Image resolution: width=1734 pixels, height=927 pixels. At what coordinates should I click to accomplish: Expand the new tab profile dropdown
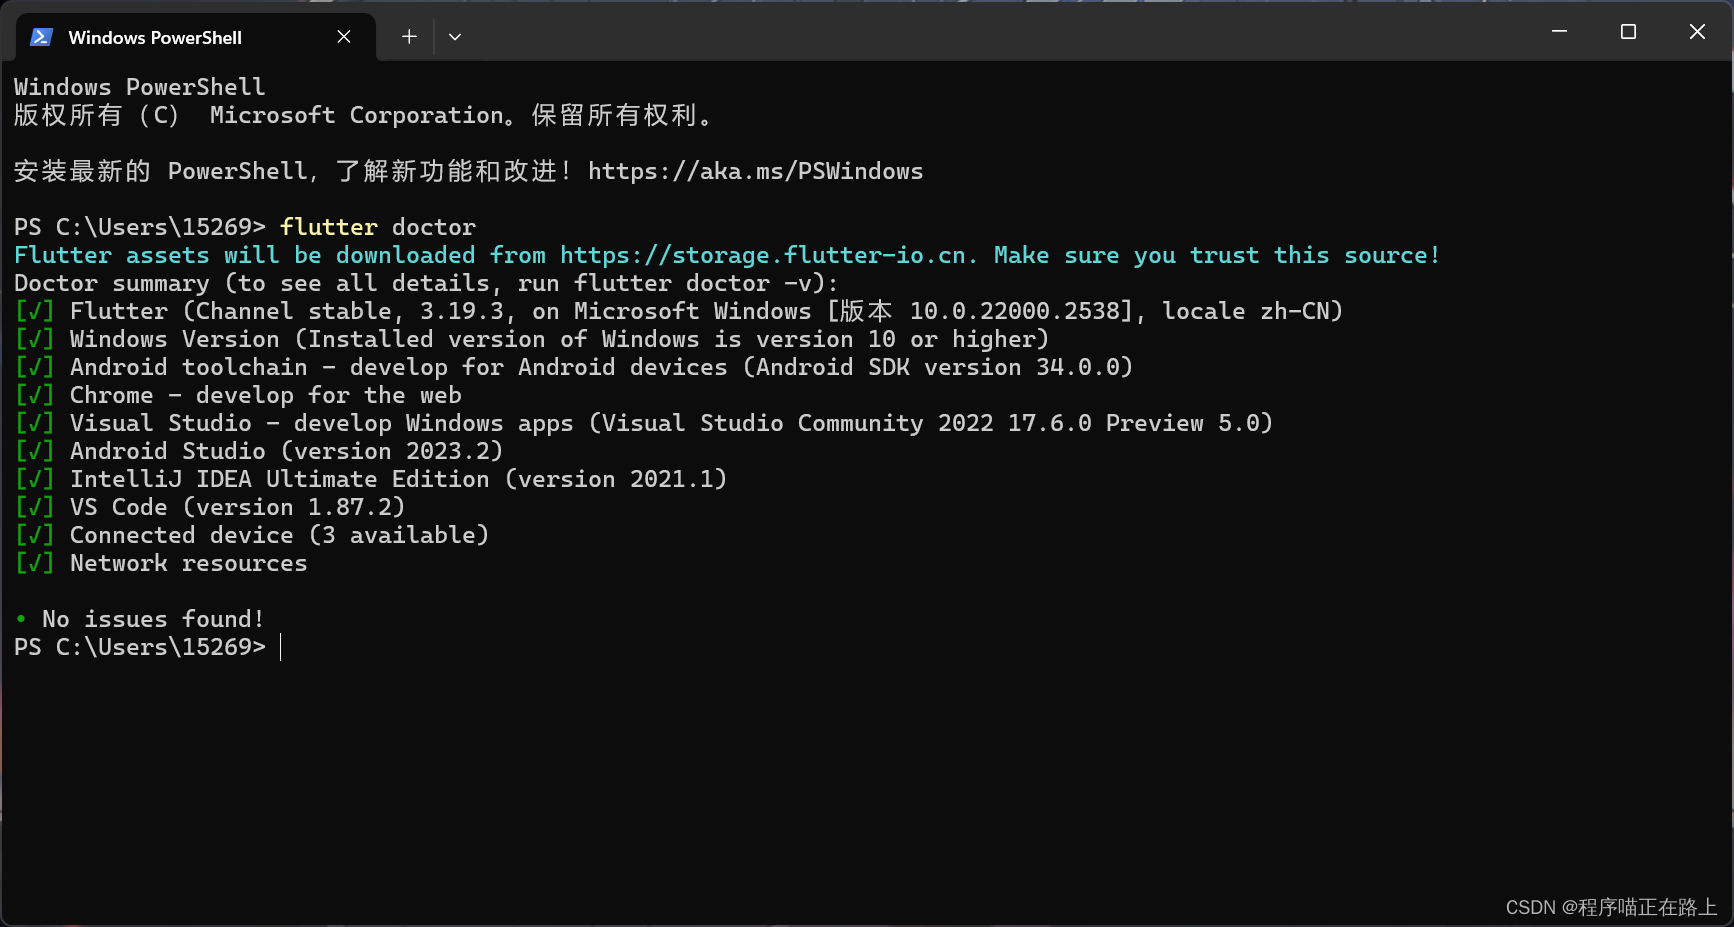455,37
